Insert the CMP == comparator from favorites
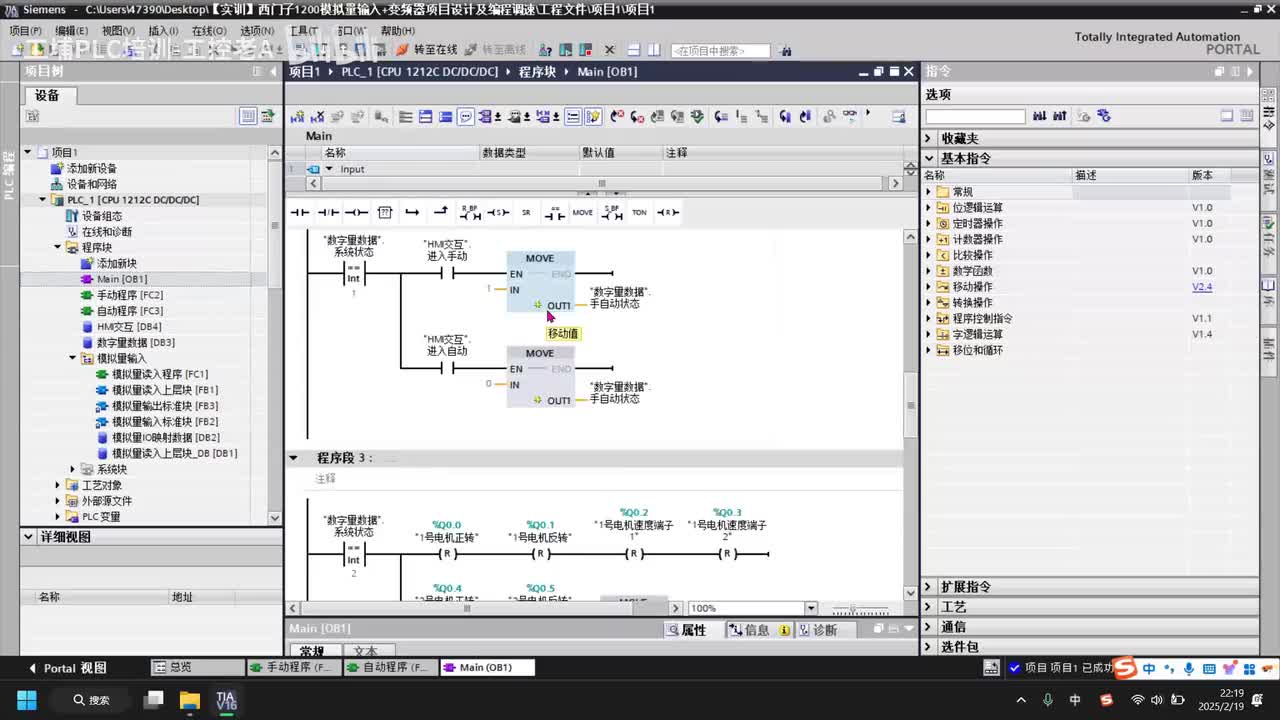Image resolution: width=1280 pixels, height=720 pixels. pyautogui.click(x=555, y=212)
